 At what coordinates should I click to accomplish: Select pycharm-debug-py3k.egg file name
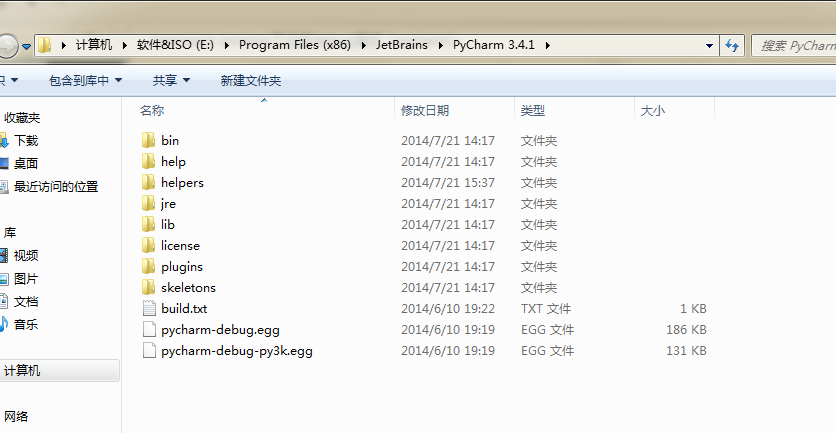(x=237, y=350)
